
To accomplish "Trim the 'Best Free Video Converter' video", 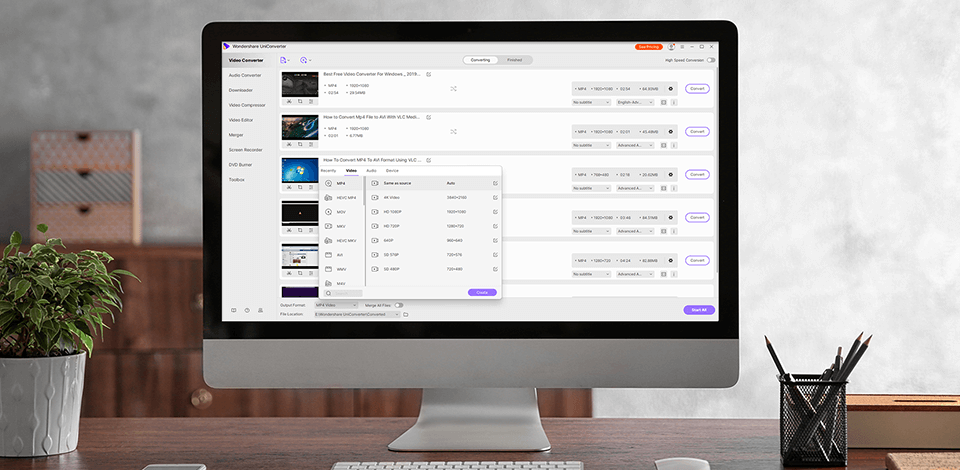I will [x=289, y=102].
